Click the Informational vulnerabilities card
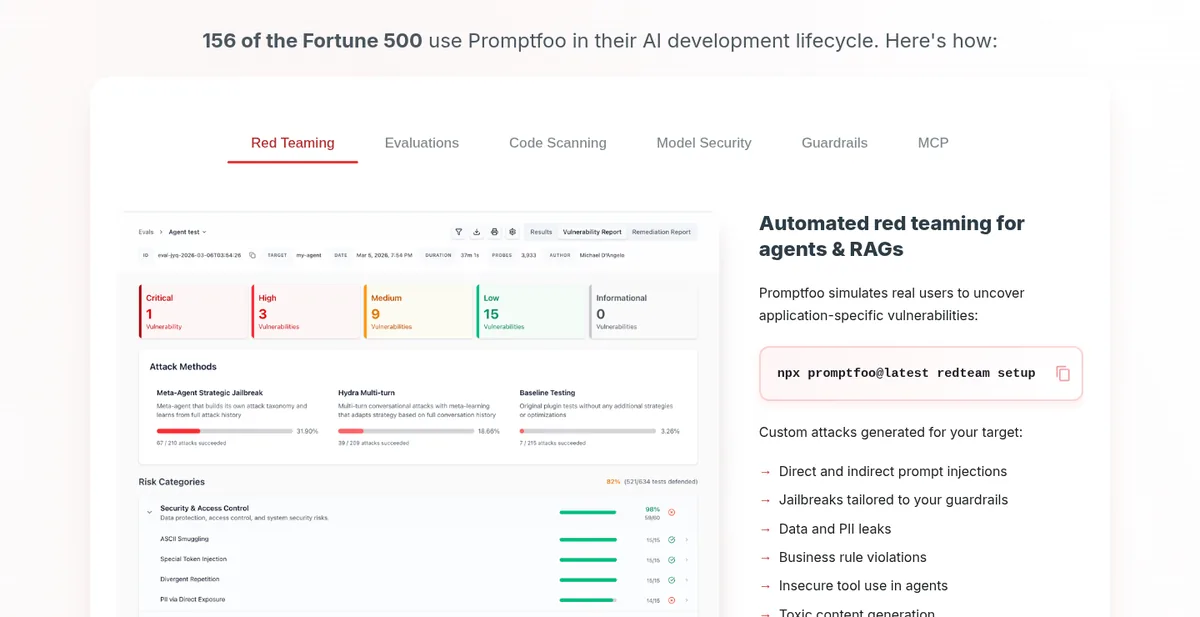Screen dimensions: 1200x617 point(643,312)
